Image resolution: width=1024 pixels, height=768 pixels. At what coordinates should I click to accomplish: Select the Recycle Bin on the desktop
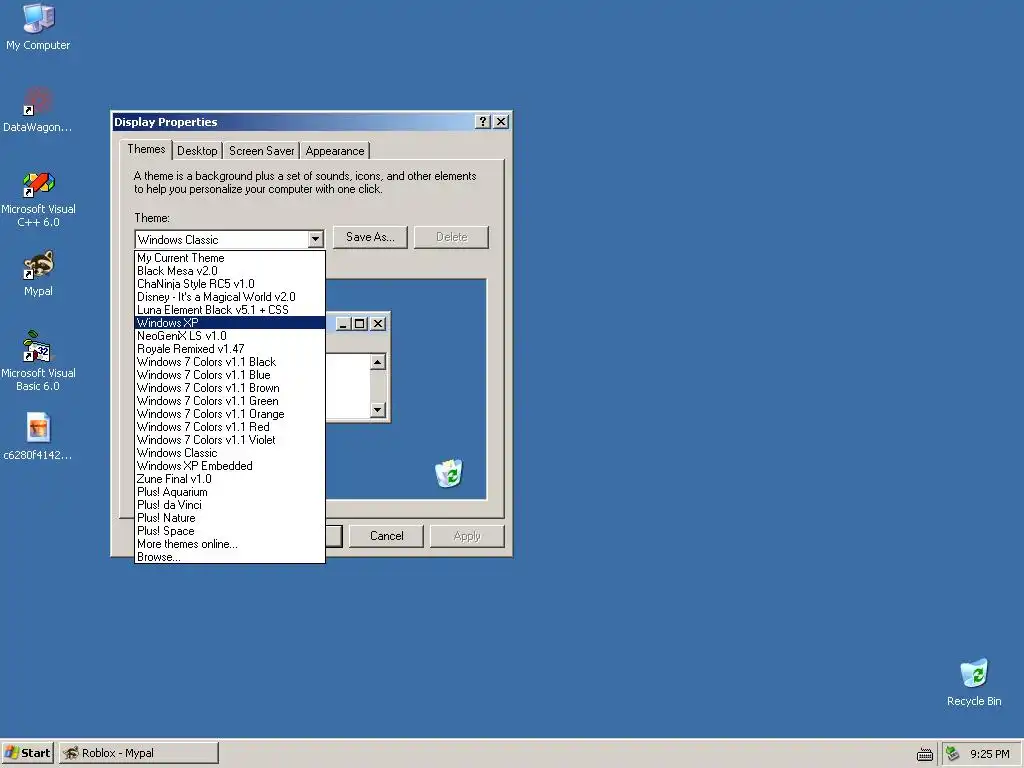(x=974, y=682)
